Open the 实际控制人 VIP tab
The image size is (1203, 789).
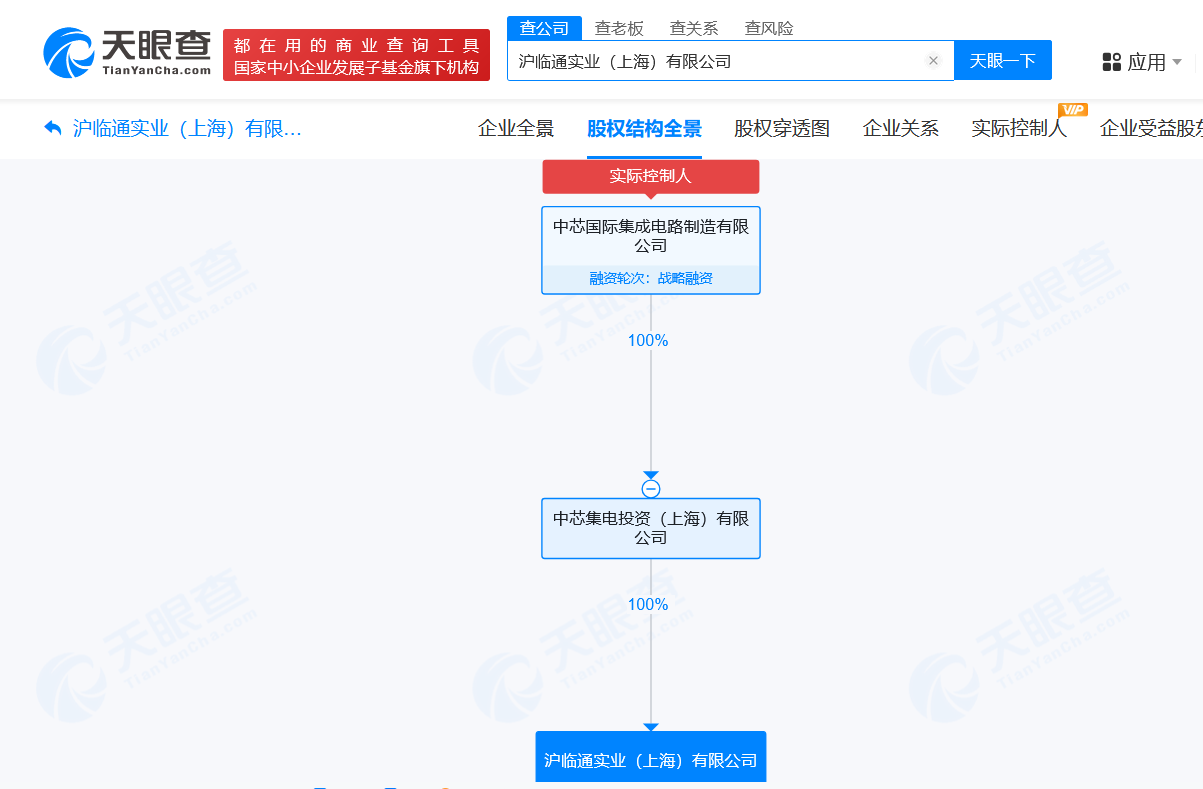[x=1019, y=128]
